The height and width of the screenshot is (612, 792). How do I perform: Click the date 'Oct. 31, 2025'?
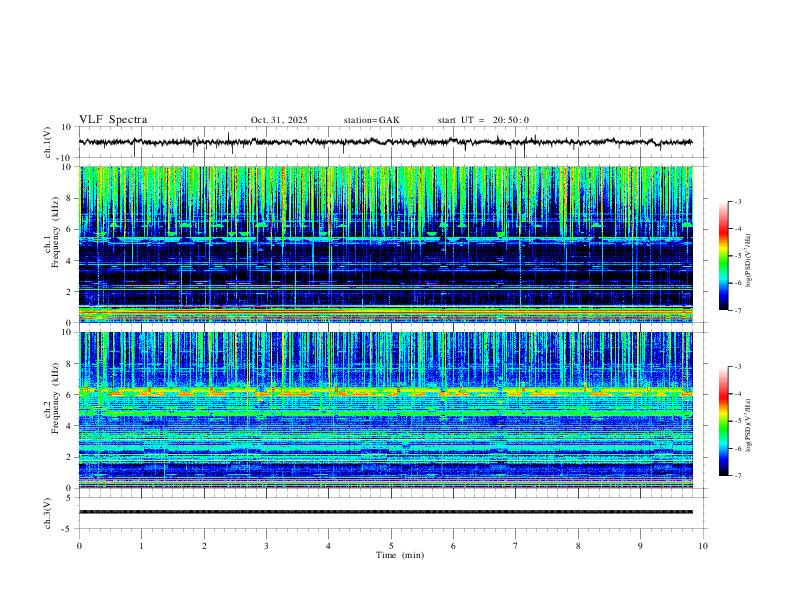pyautogui.click(x=279, y=120)
